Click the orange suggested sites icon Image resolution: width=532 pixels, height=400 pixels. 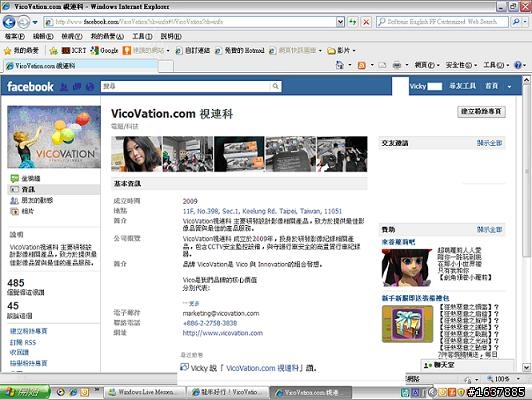point(127,51)
